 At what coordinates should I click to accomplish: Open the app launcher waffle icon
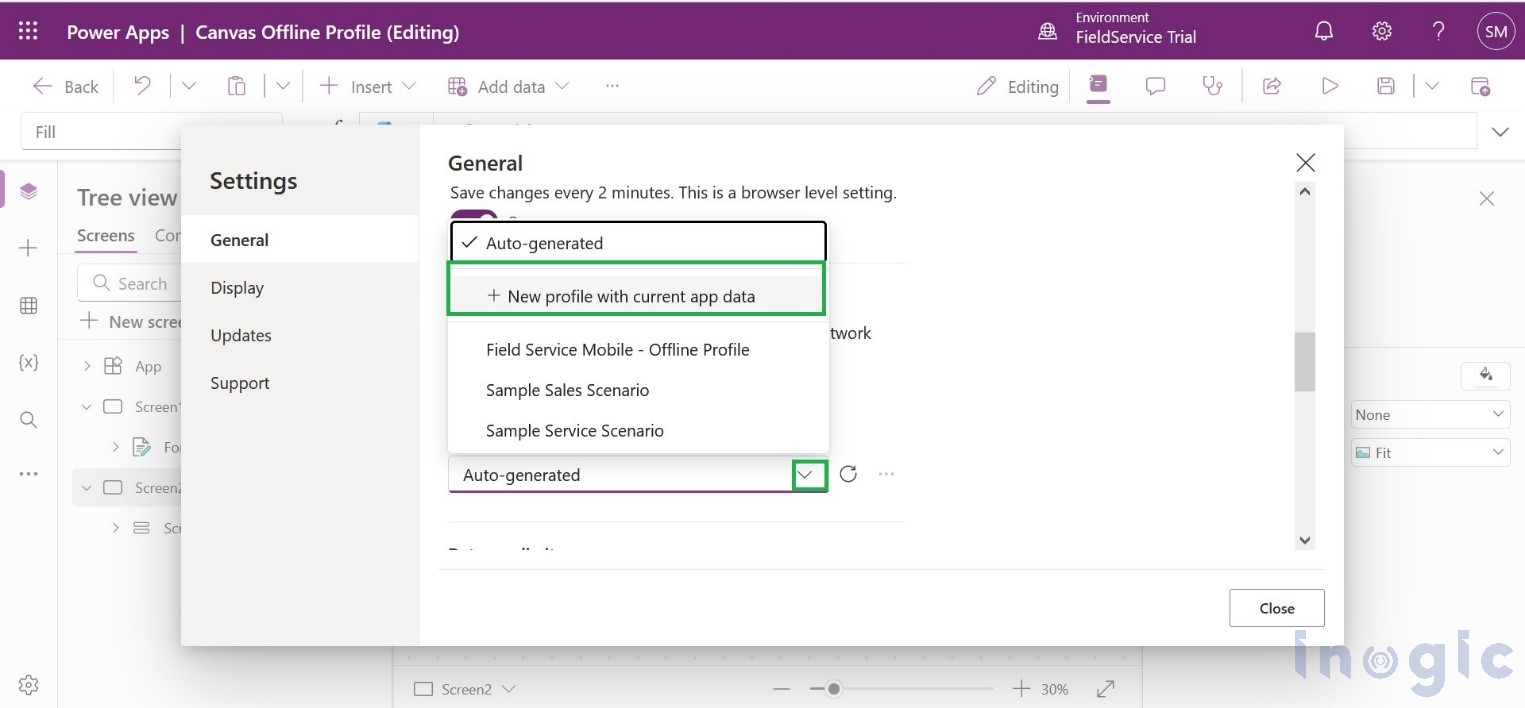pos(28,32)
